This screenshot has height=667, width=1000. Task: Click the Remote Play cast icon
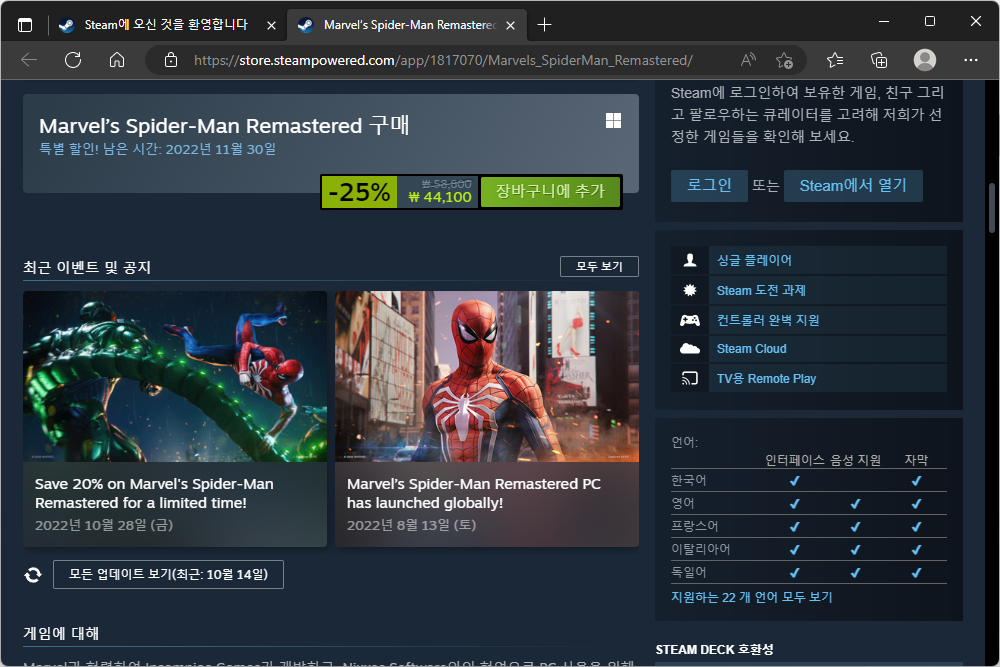tap(689, 379)
